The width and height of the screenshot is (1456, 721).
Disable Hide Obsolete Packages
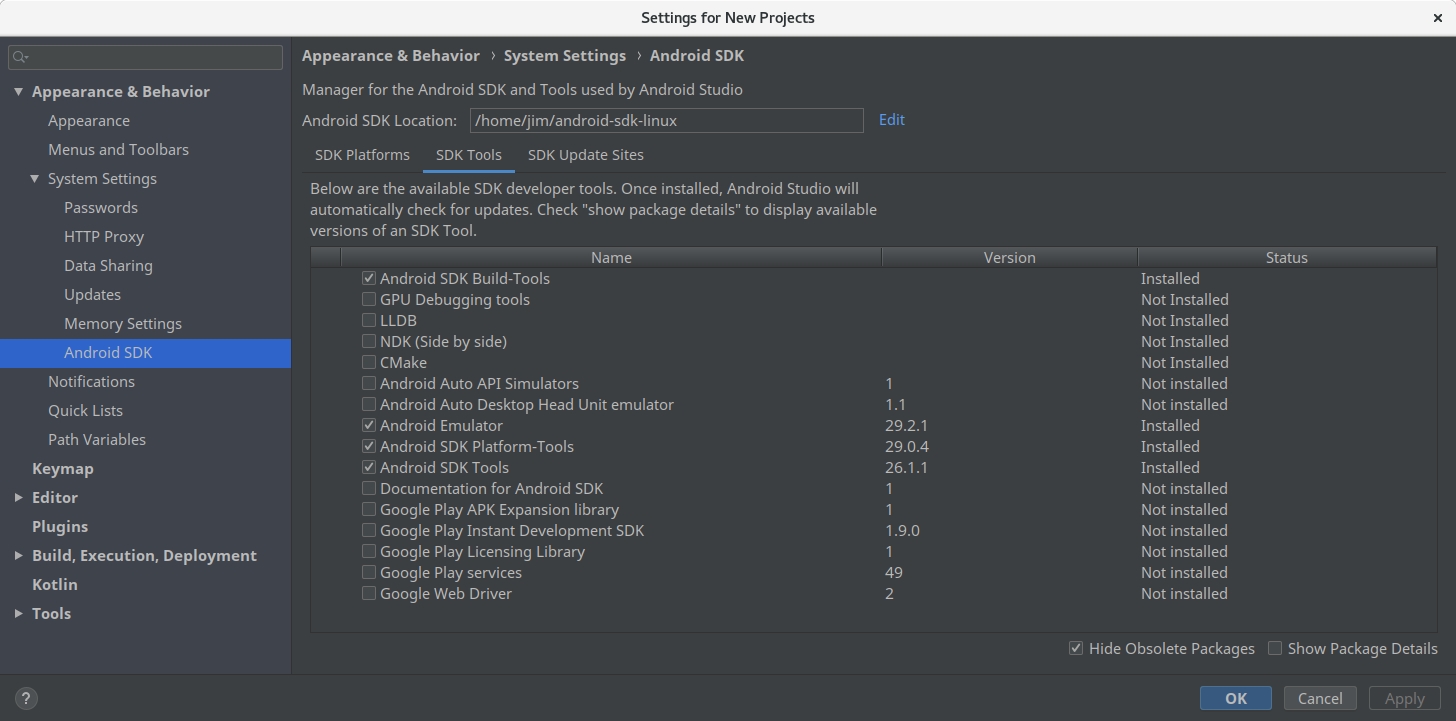[1076, 648]
